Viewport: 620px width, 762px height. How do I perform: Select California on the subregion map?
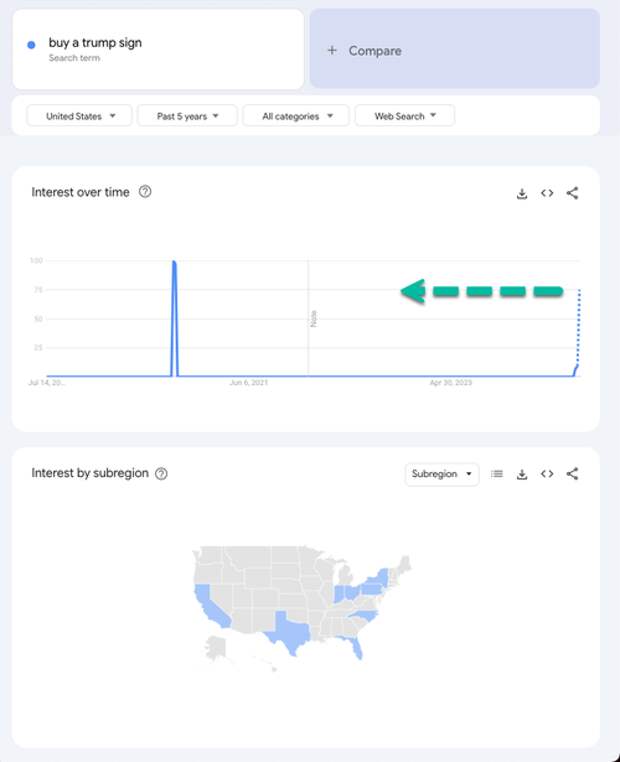coord(212,607)
